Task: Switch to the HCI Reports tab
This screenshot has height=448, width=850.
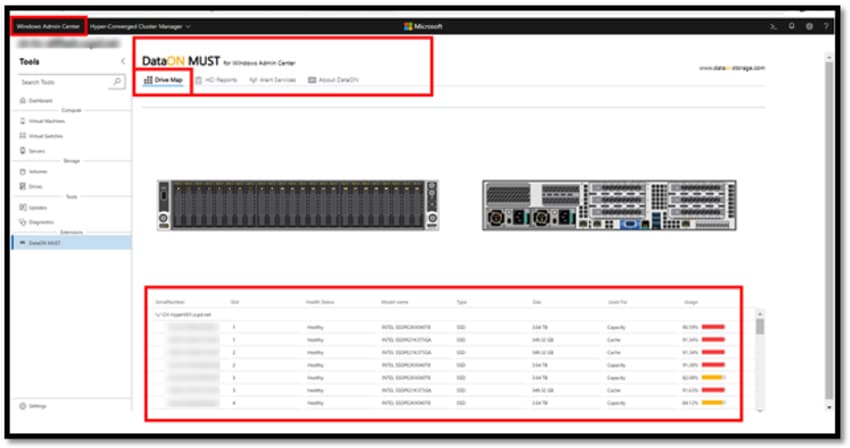Action: (216, 80)
